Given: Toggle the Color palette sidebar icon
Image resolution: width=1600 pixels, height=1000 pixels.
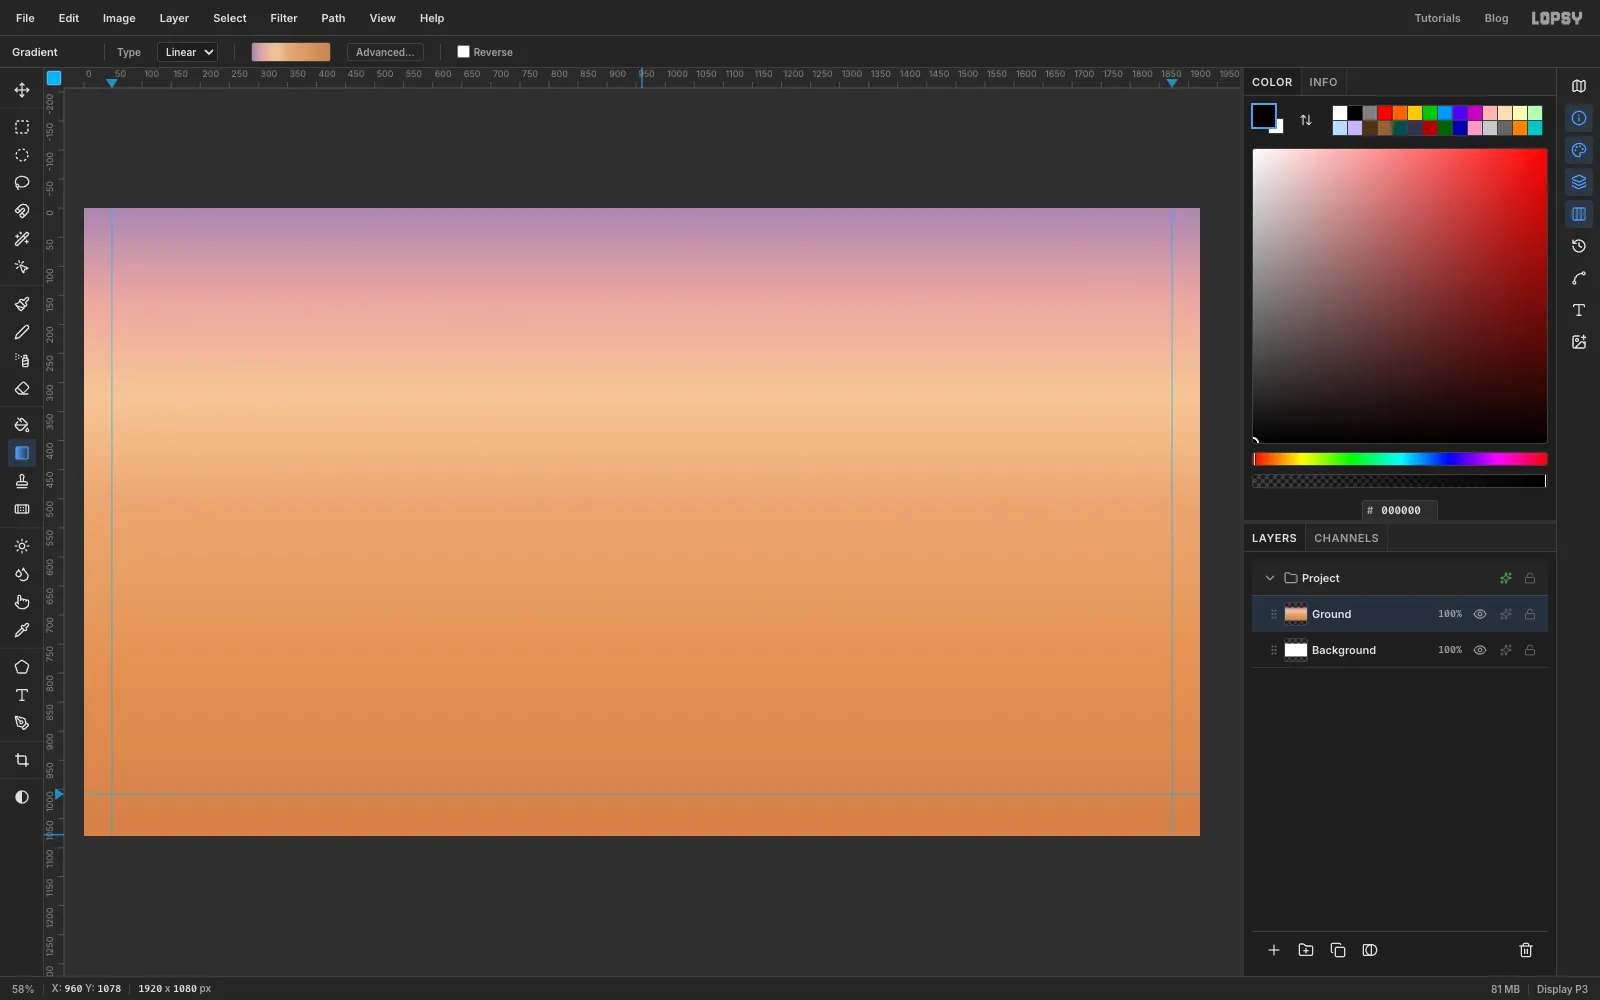Looking at the screenshot, I should point(1579,150).
